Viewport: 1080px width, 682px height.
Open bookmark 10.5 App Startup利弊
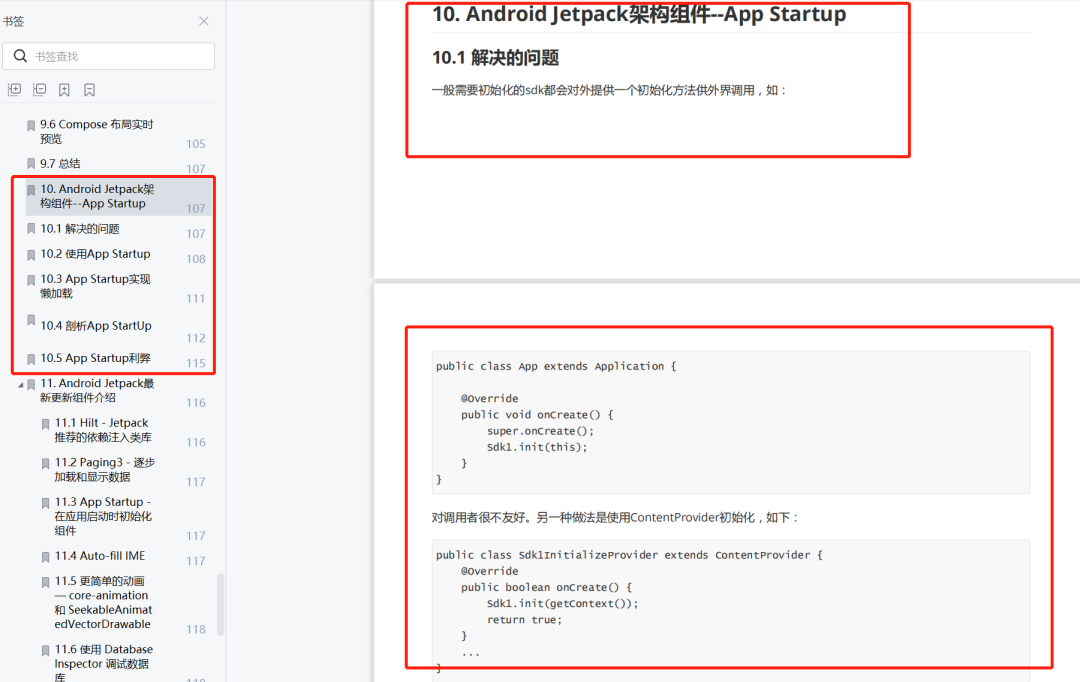tap(95, 358)
